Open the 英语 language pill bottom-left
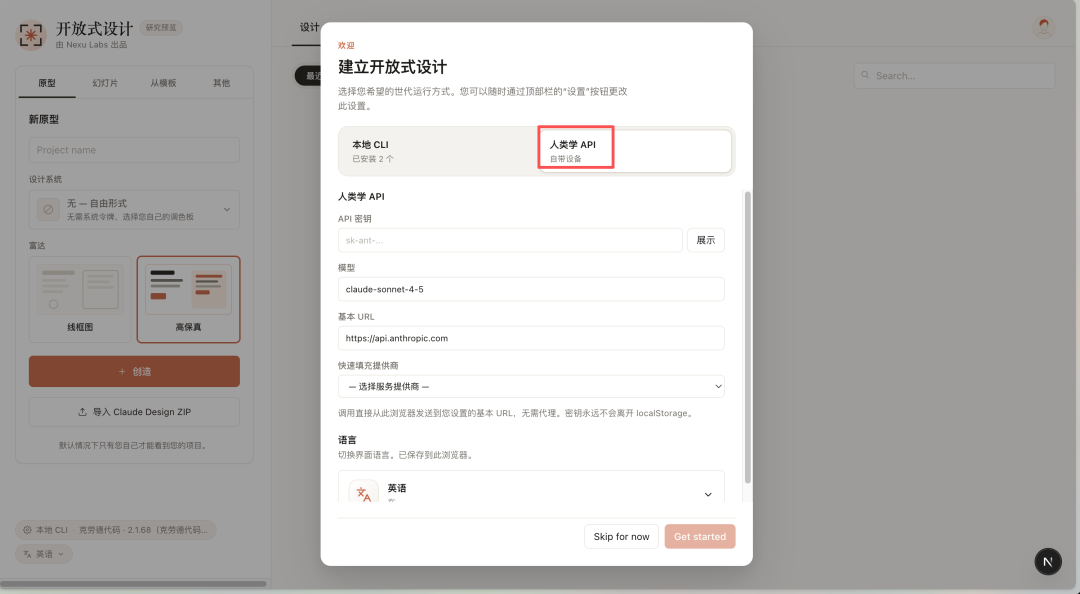 click(x=44, y=554)
